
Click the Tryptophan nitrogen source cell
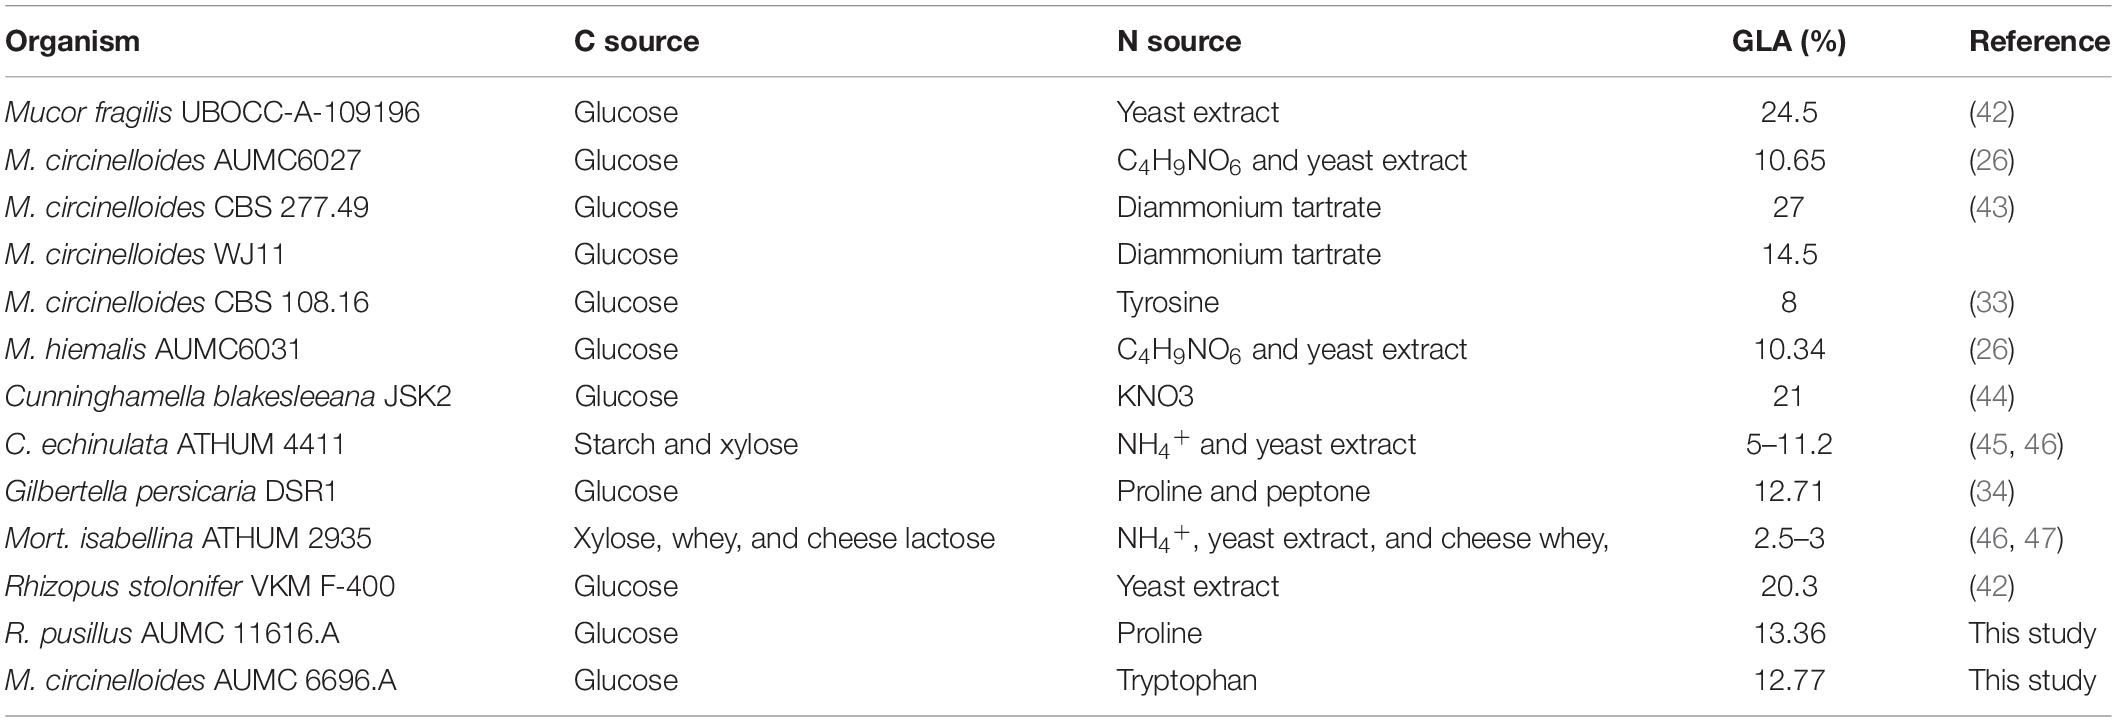[x=1187, y=681]
